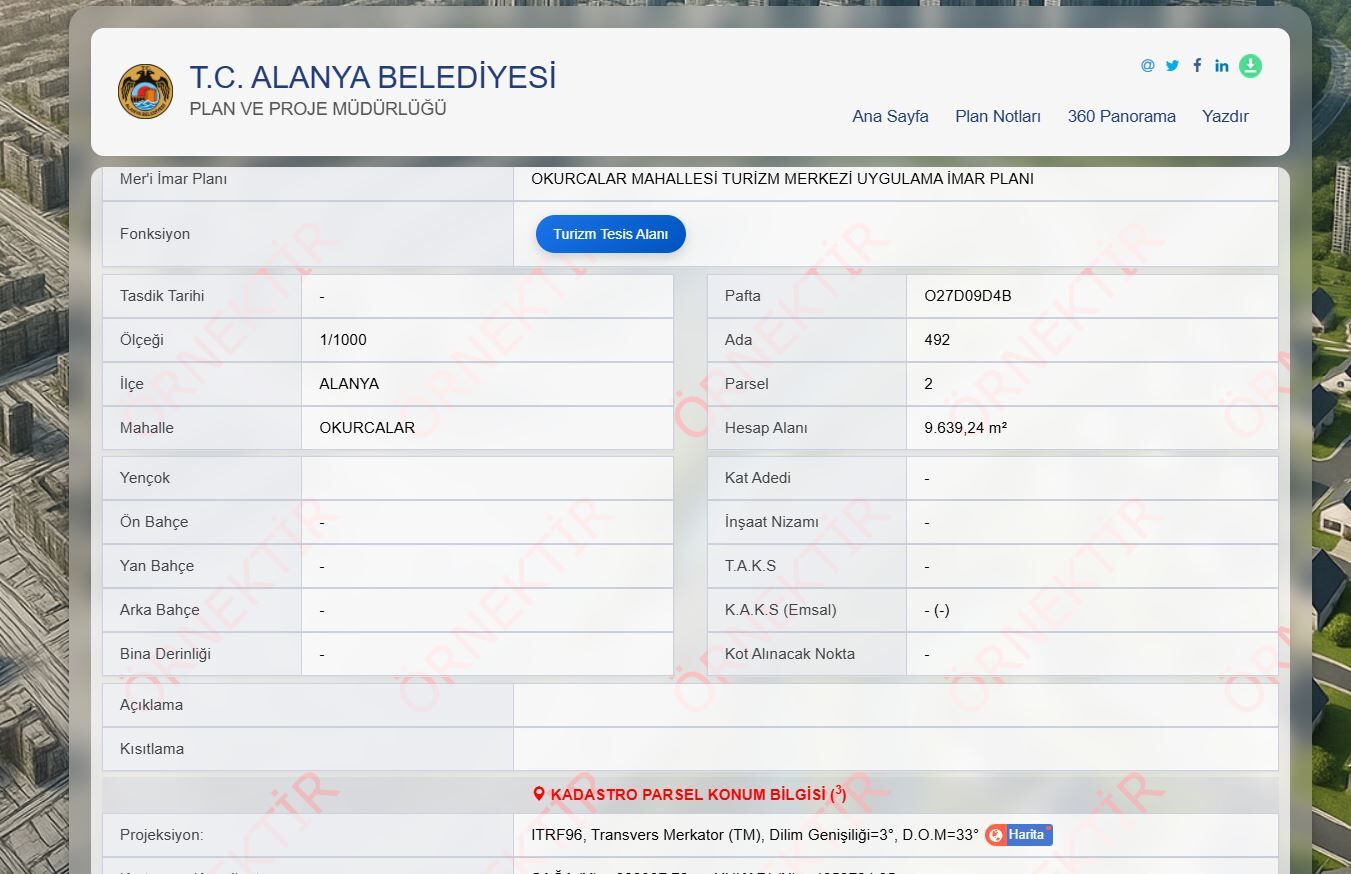The width and height of the screenshot is (1351, 874).
Task: Click the Ön Bahçe label
Action: point(154,522)
